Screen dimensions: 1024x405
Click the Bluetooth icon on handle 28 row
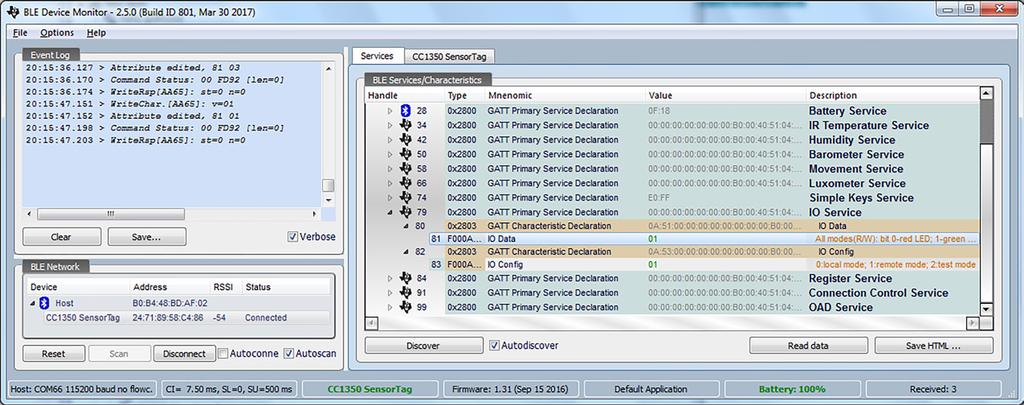coord(406,111)
